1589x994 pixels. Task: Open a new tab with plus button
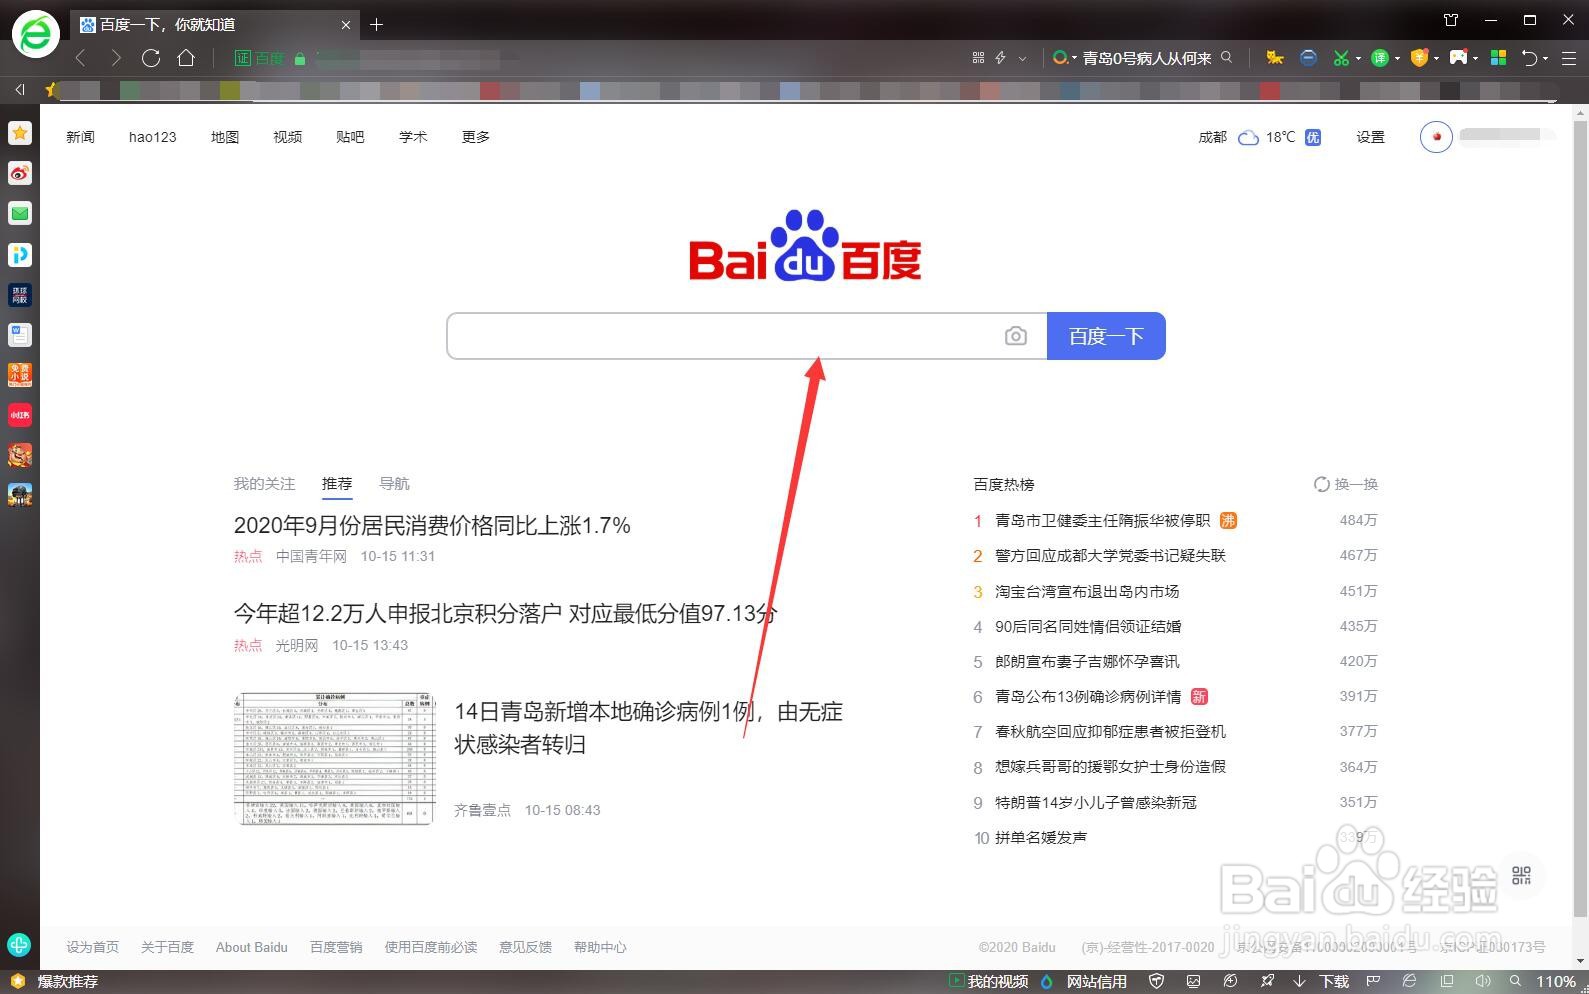coord(376,24)
